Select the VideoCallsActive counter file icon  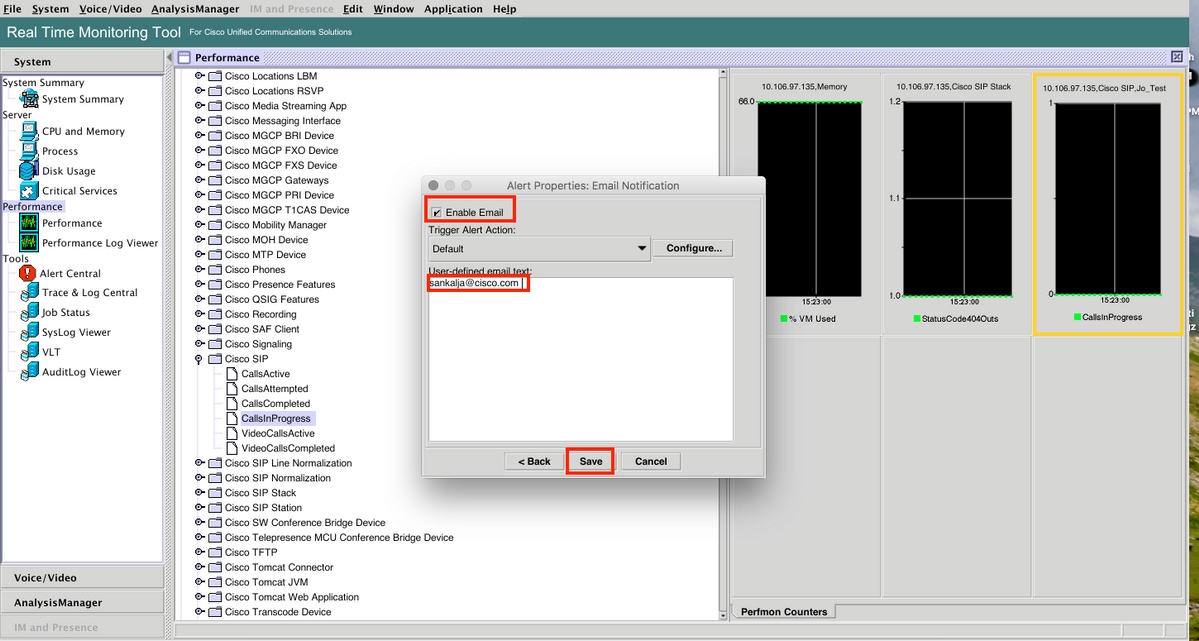(x=232, y=433)
